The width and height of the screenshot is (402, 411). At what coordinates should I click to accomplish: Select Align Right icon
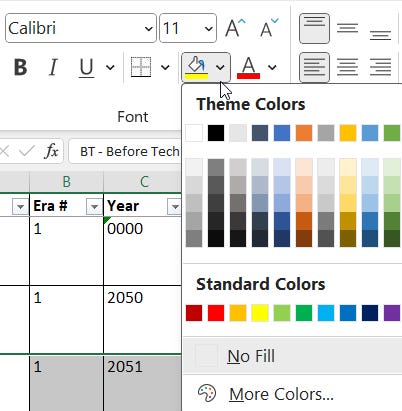point(380,67)
